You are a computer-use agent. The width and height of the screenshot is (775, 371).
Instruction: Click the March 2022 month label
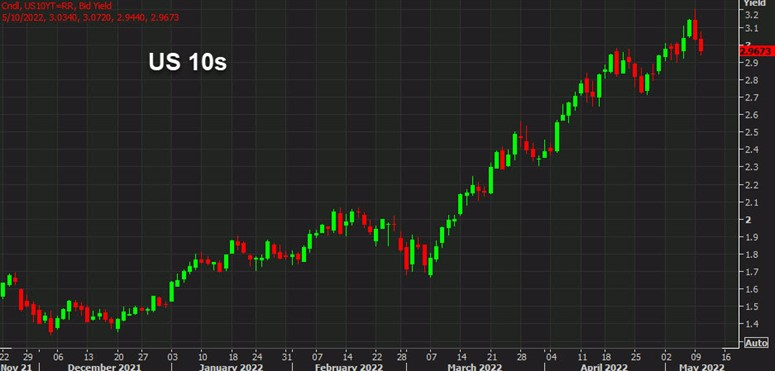475,368
